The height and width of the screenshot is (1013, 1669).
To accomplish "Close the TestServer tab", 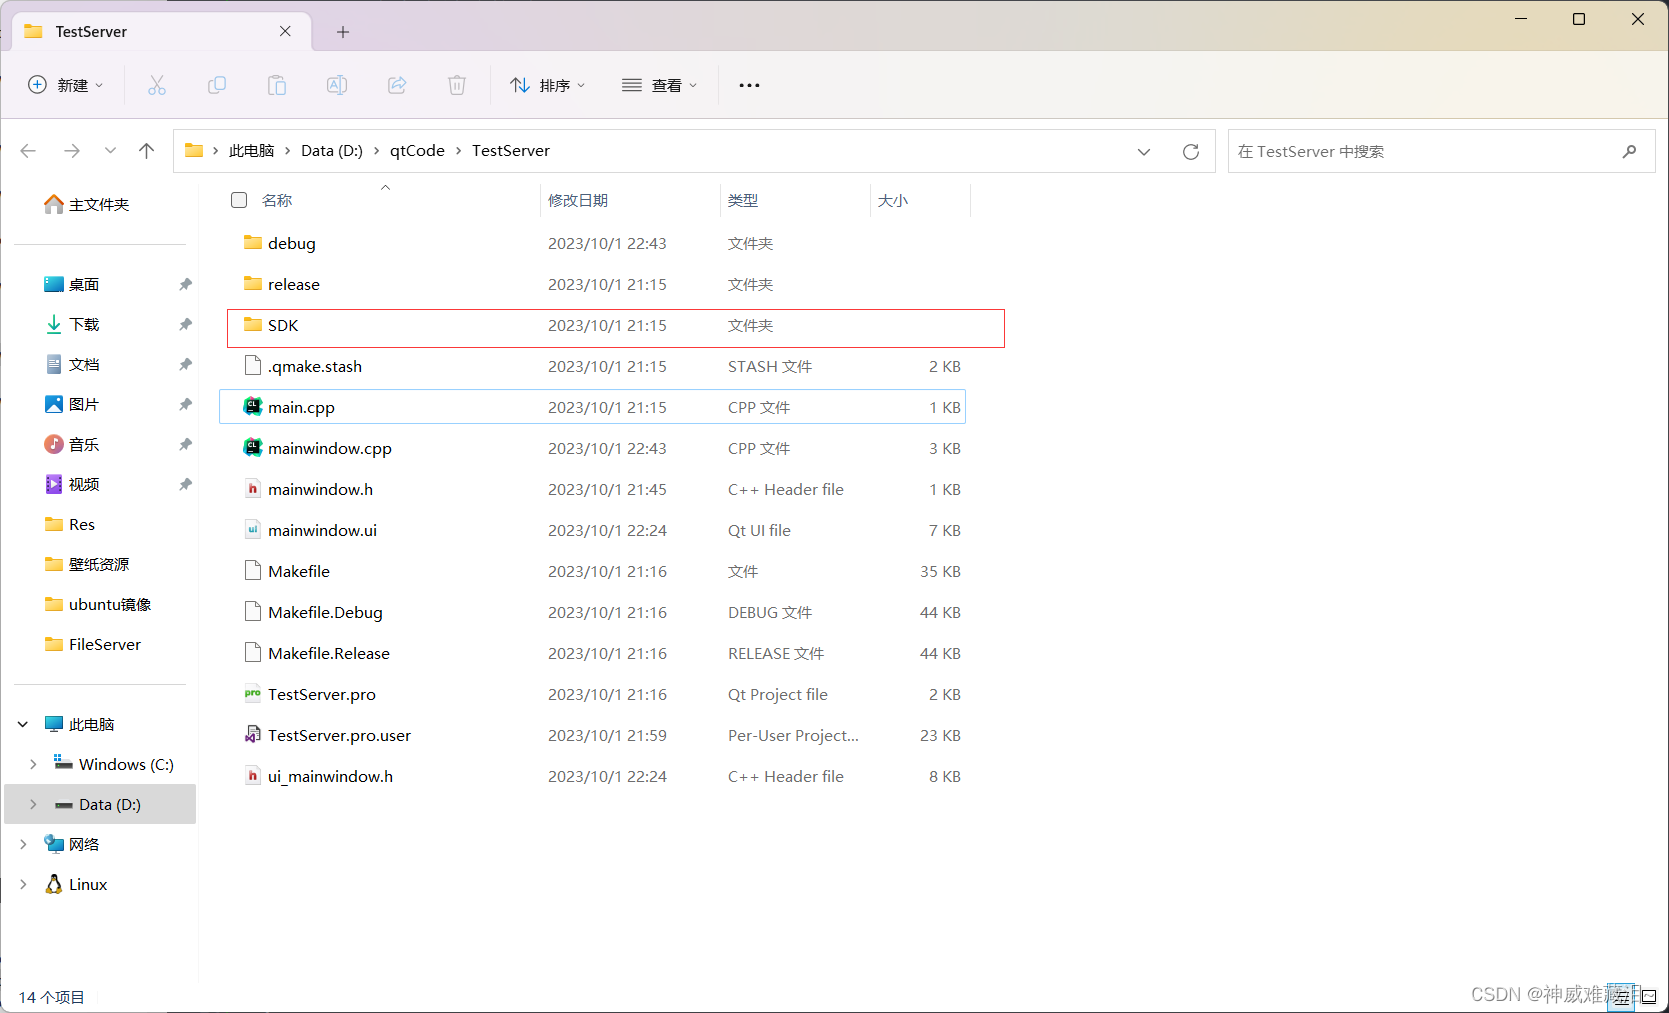I will (285, 31).
